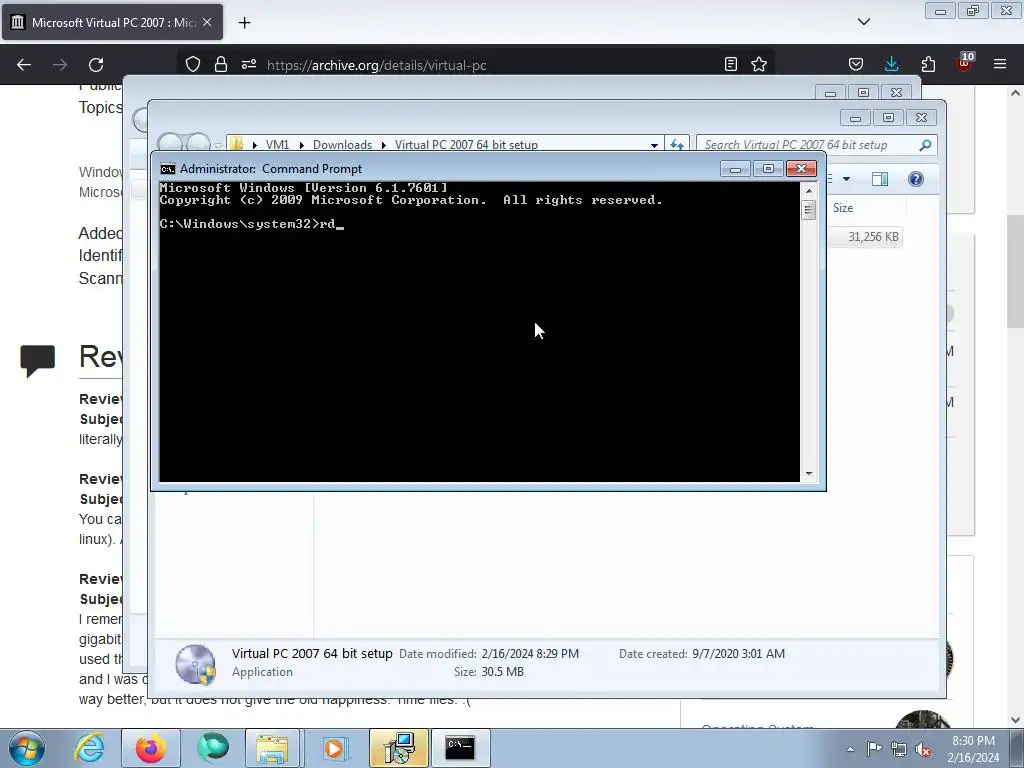Image resolution: width=1024 pixels, height=768 pixels.
Task: Reload the archive.org page
Action: pyautogui.click(x=96, y=65)
